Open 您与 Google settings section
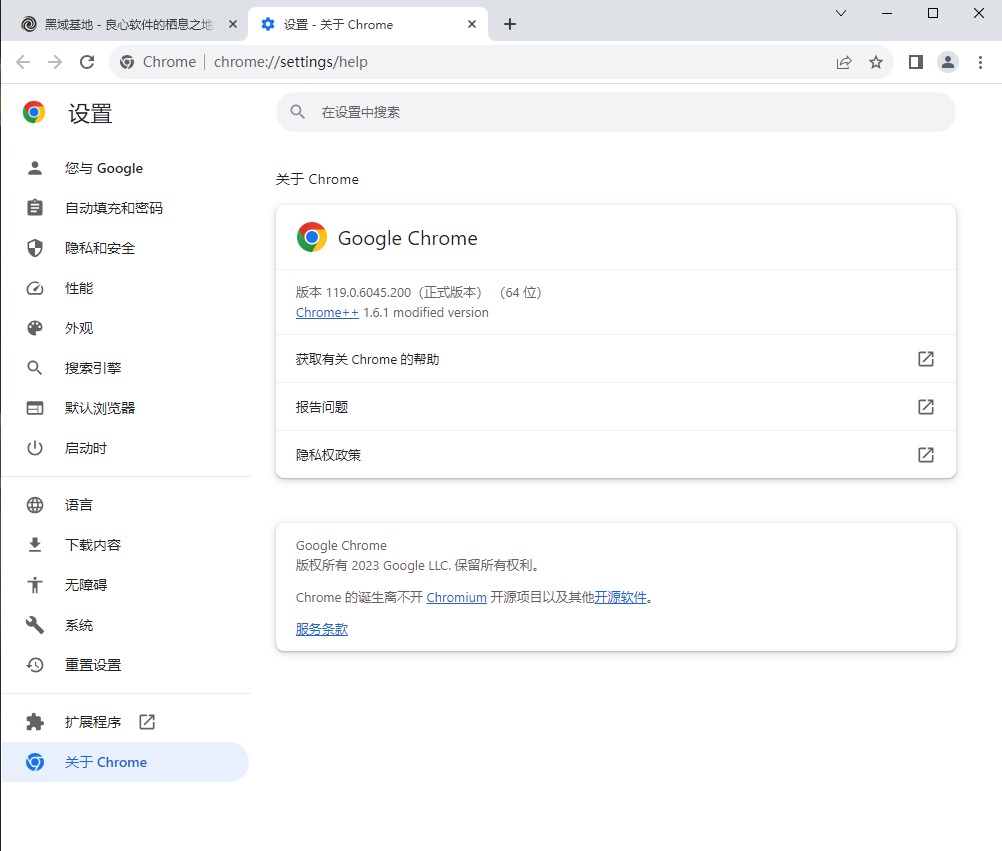The image size is (1002, 851). point(125,169)
